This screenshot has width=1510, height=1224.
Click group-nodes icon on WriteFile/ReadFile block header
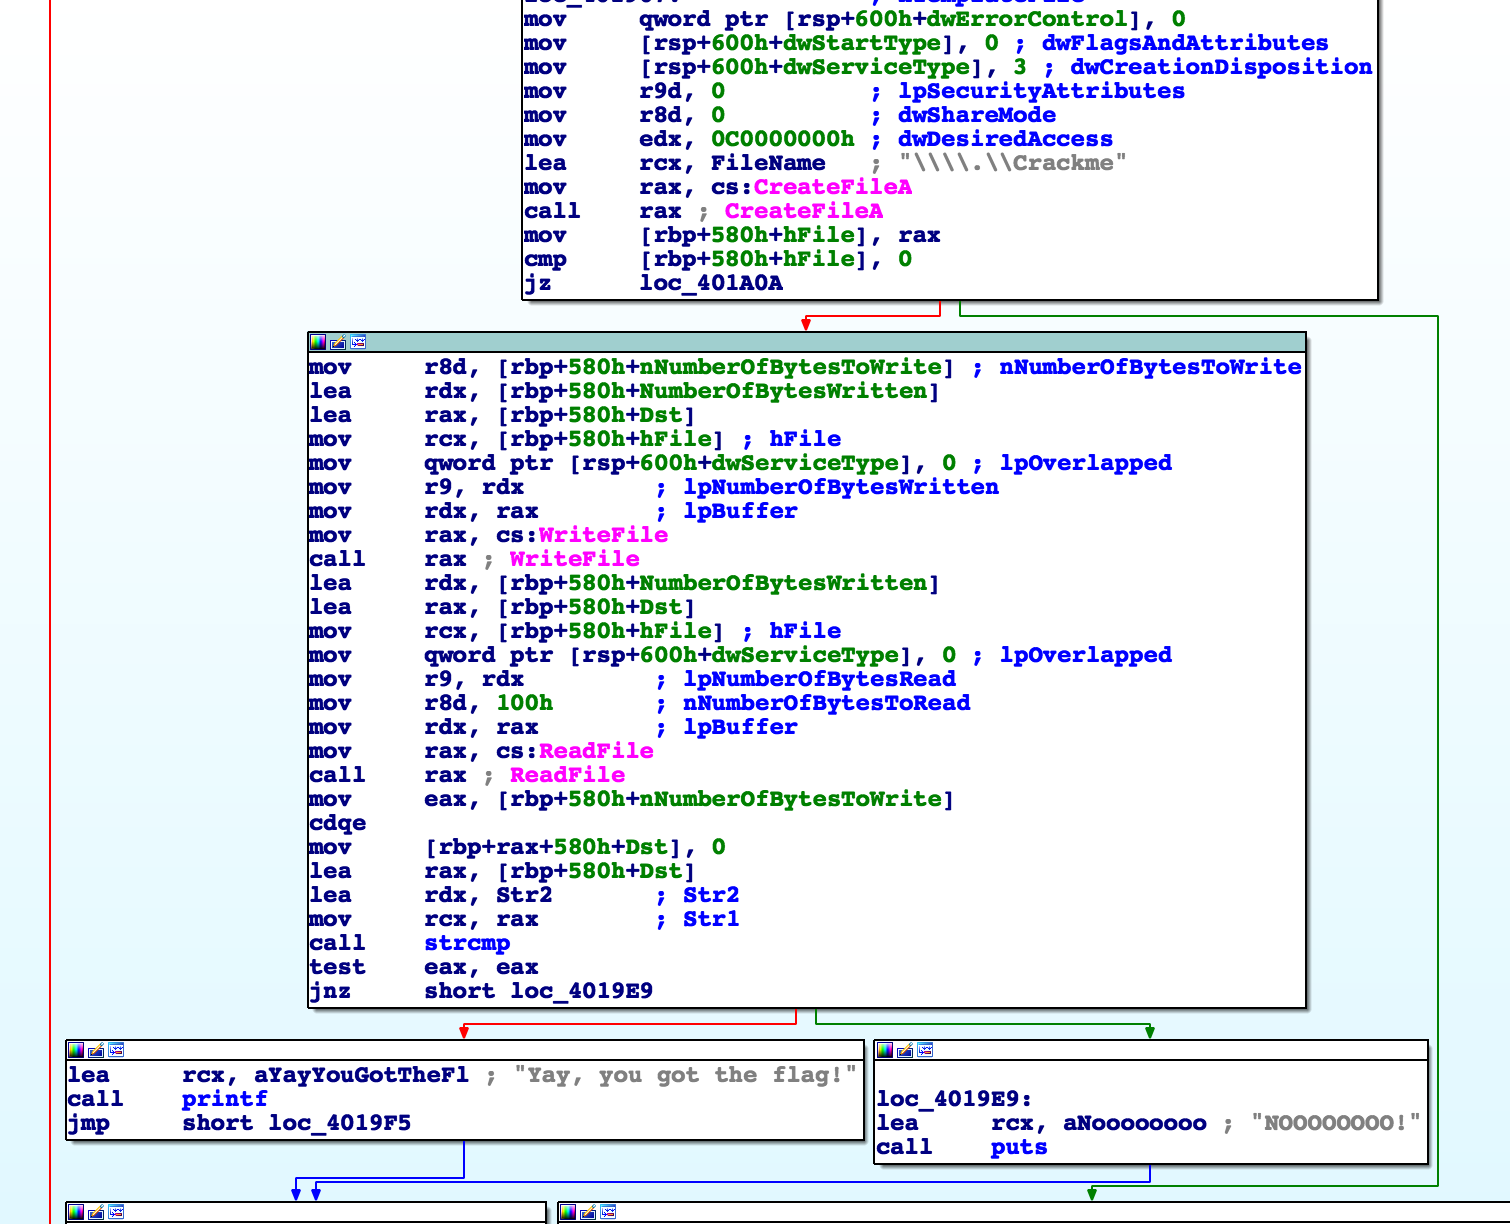358,342
